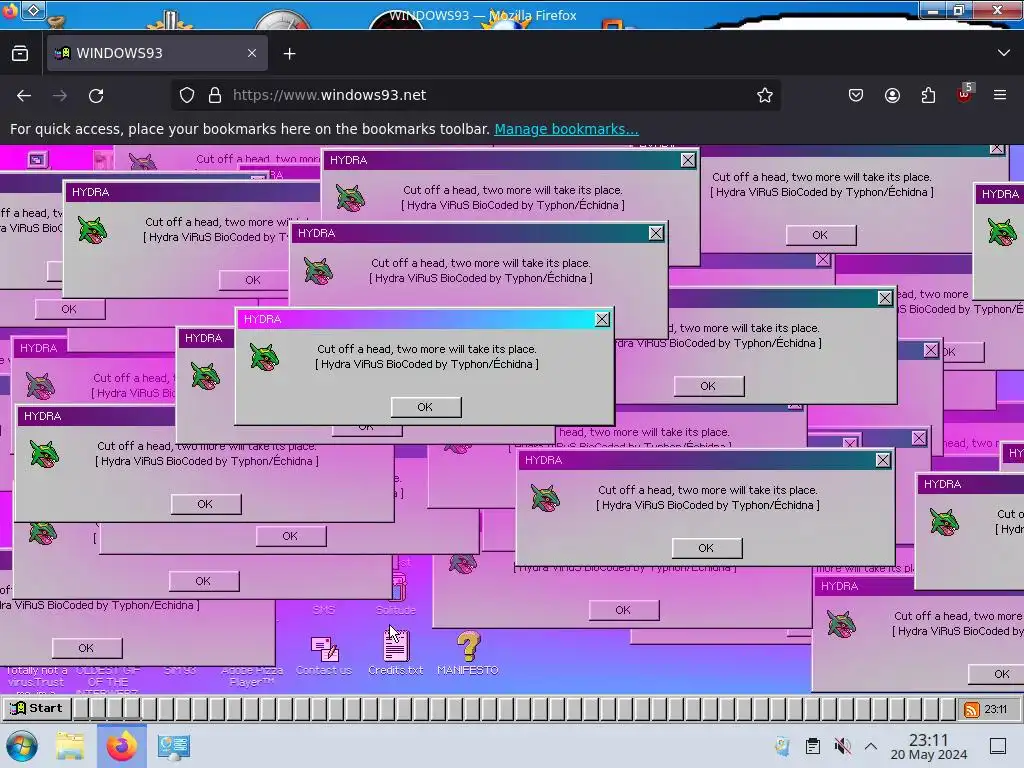Open the Credits.txt desktop icon
This screenshot has width=1024, height=768.
coord(396,652)
